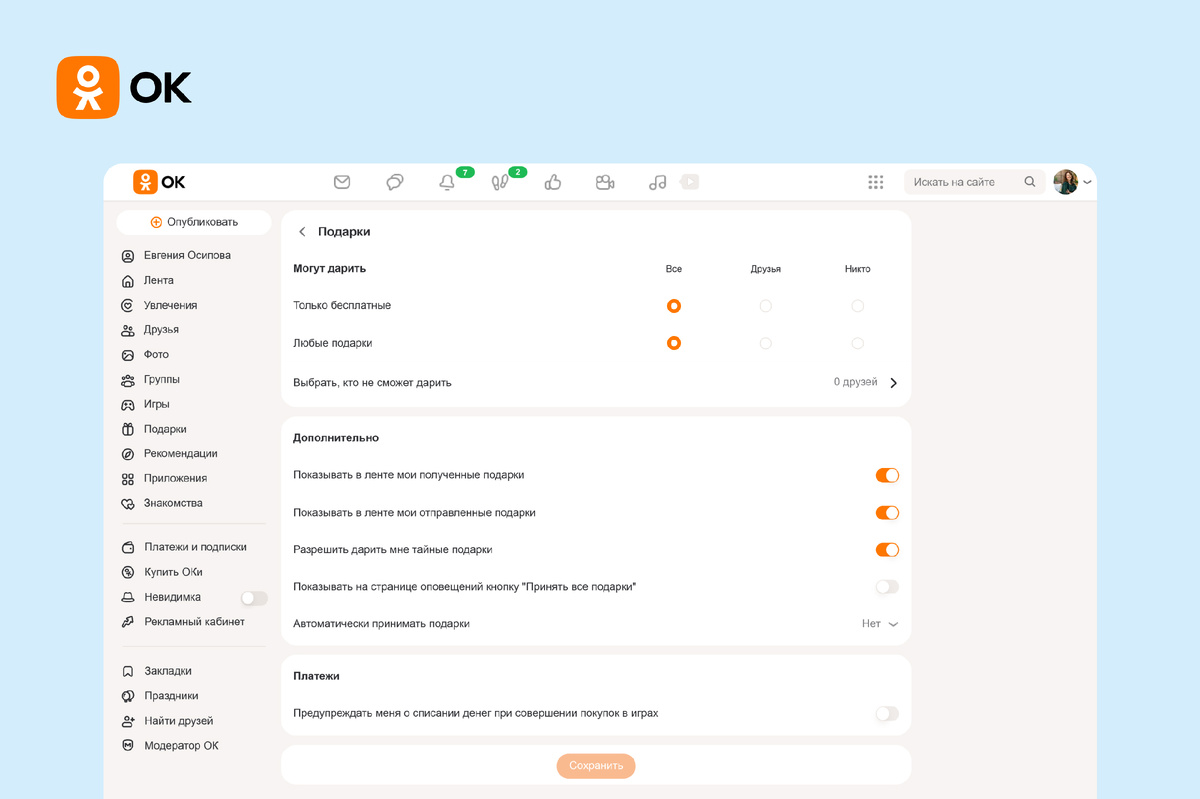The width and height of the screenshot is (1200, 799).
Task: Open the auto-accept gifts Нет dropdown
Action: tap(880, 624)
